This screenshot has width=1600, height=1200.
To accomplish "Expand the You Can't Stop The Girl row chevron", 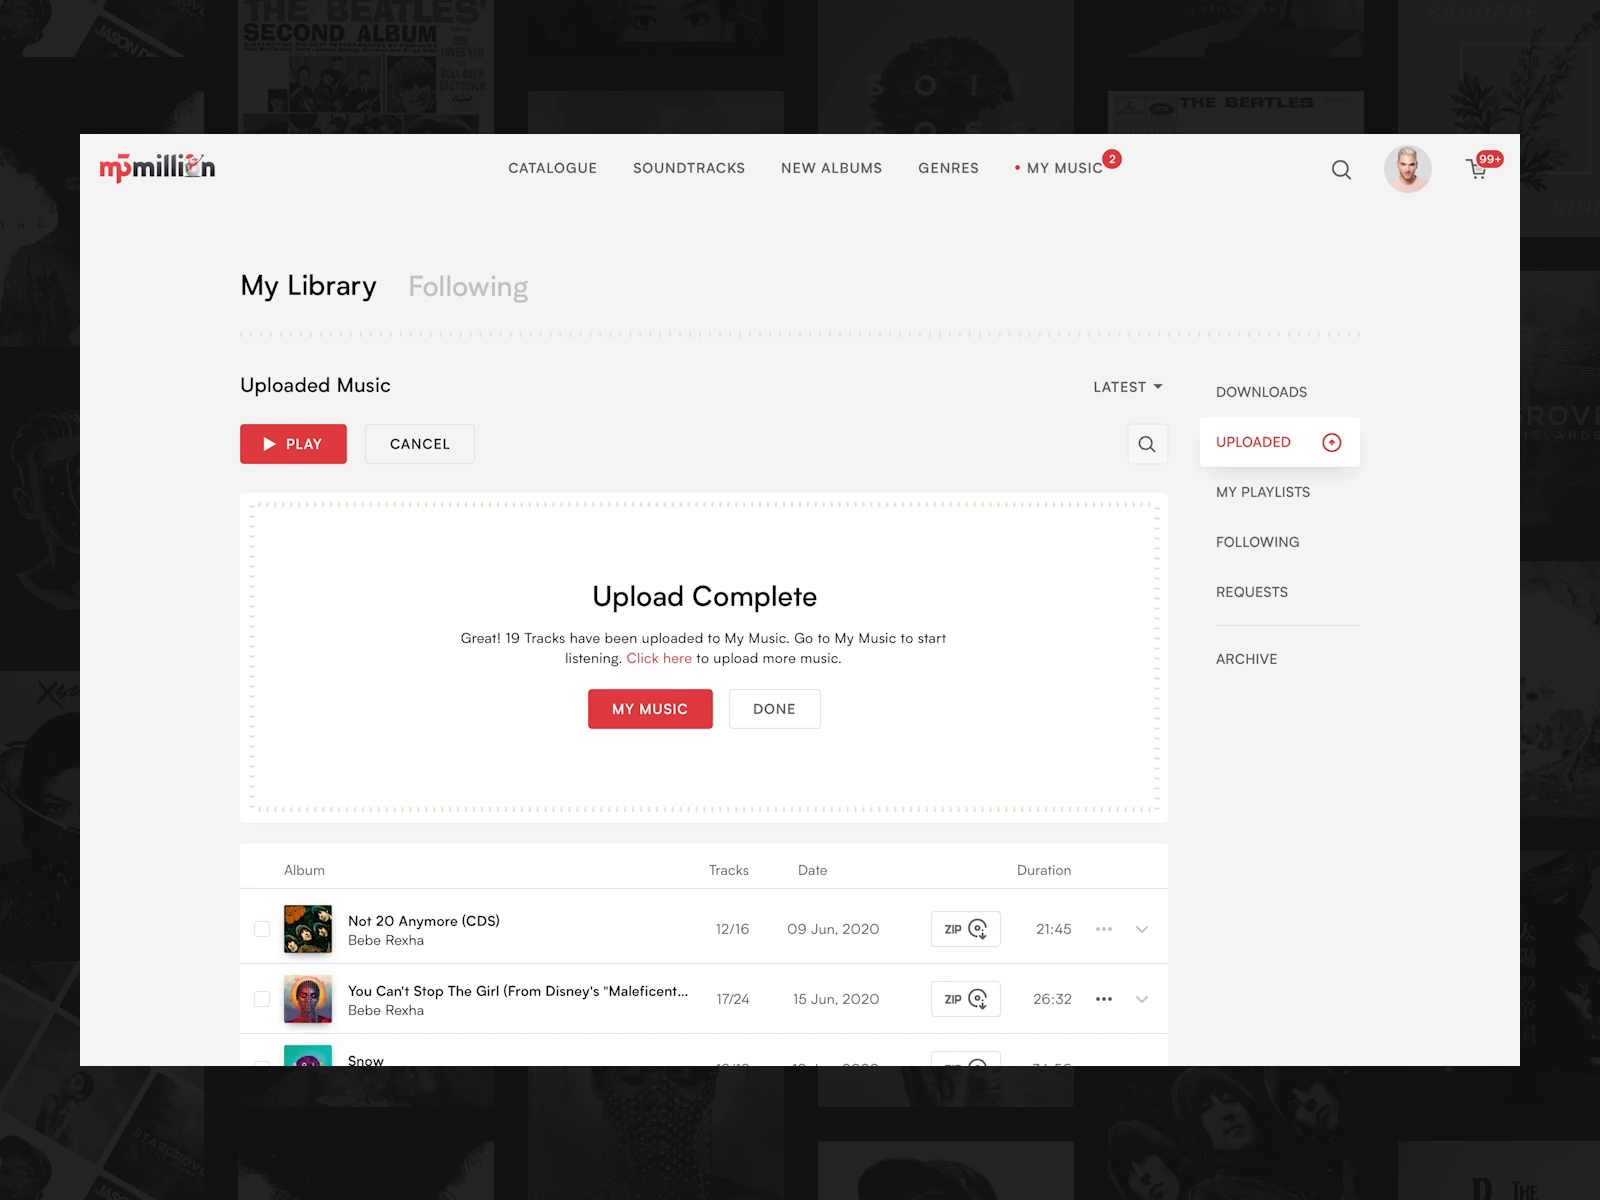I will (1141, 999).
